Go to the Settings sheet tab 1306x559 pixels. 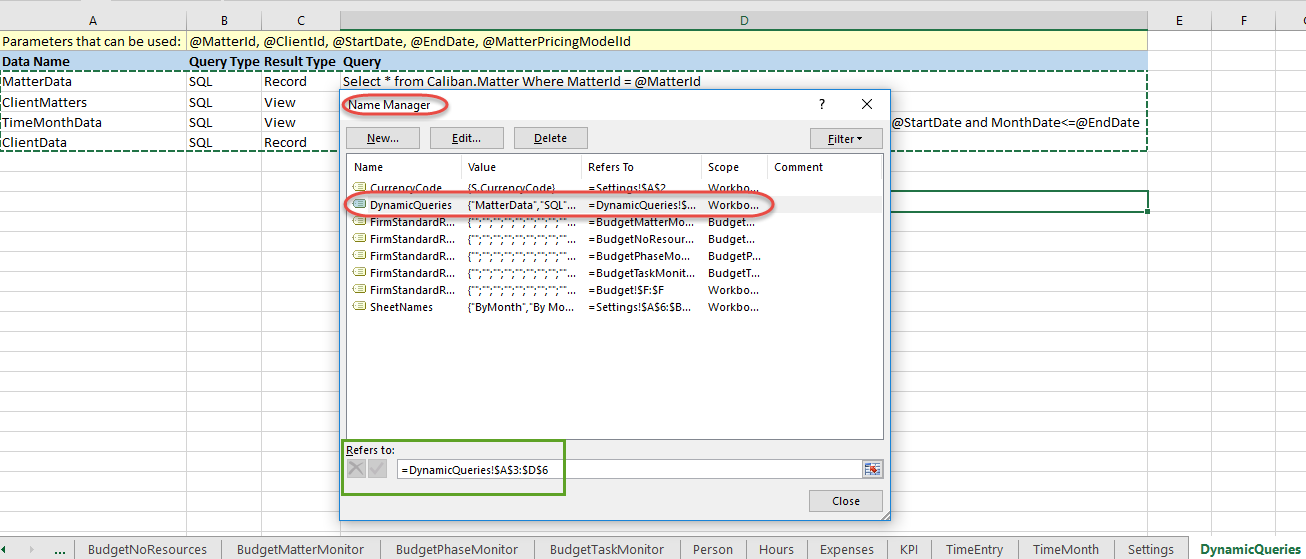1150,549
